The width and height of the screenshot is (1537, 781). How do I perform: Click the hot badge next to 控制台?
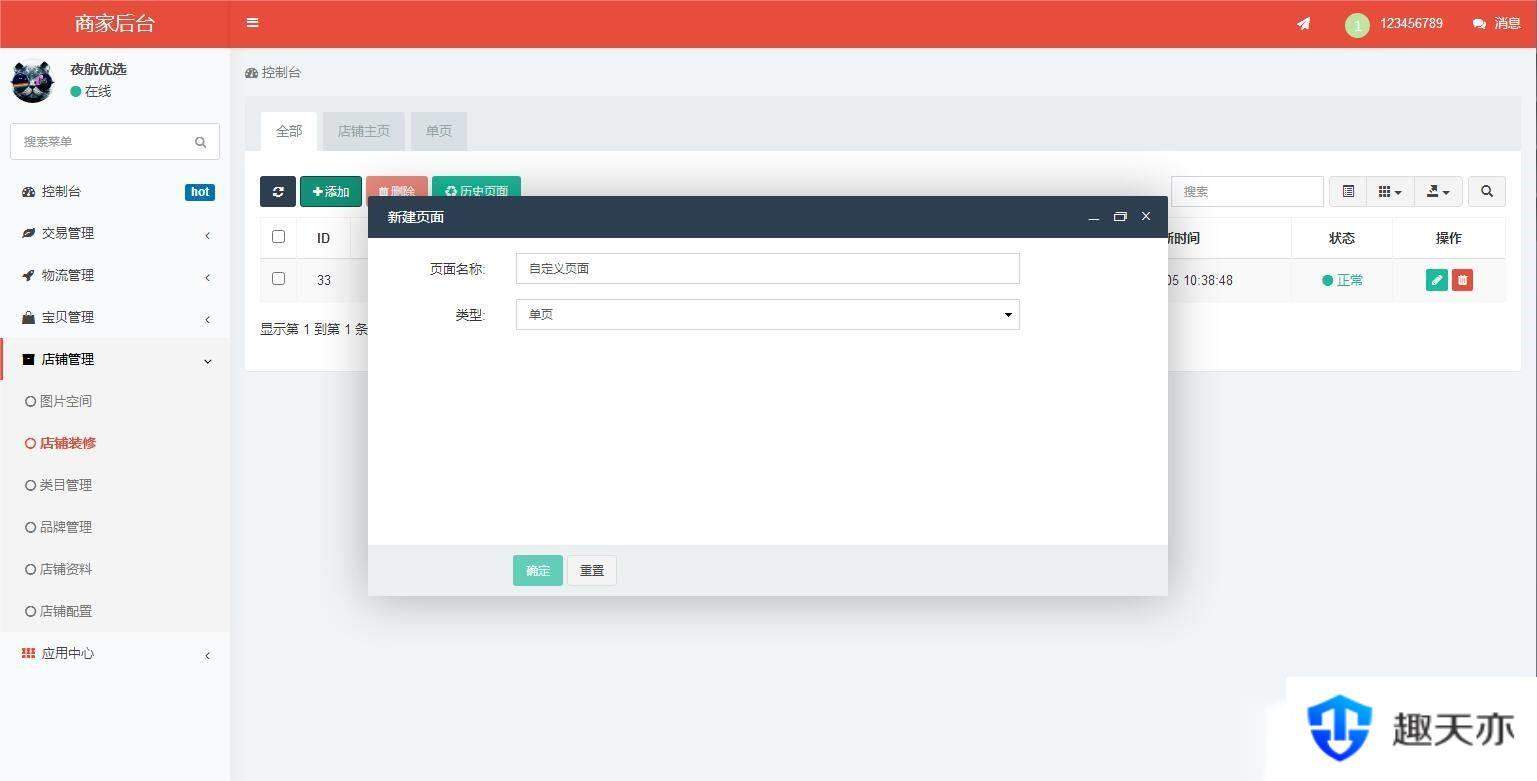tap(200, 192)
